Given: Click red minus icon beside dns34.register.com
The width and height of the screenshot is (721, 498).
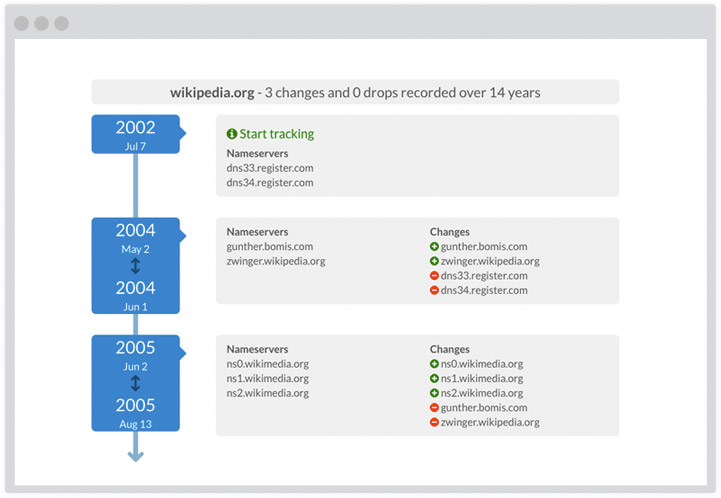Looking at the screenshot, I should pyautogui.click(x=434, y=290).
